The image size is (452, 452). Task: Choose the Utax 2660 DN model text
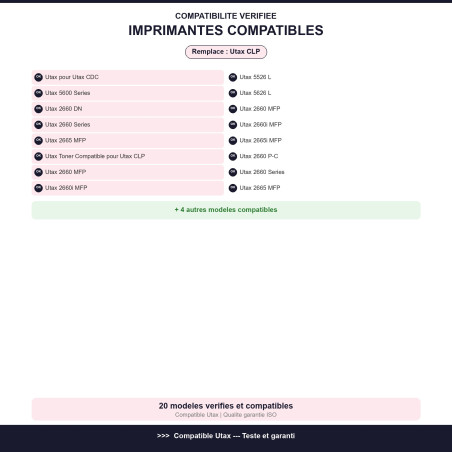(x=64, y=109)
